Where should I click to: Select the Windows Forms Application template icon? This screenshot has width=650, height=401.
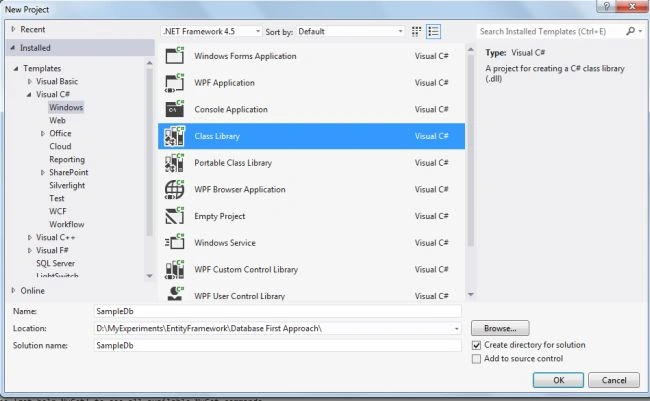[x=175, y=55]
